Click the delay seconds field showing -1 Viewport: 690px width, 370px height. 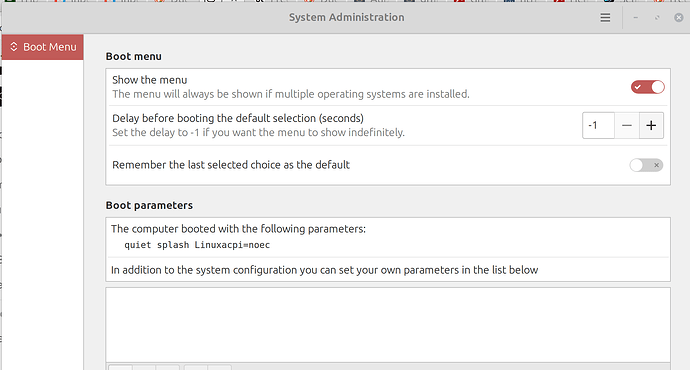coord(598,125)
